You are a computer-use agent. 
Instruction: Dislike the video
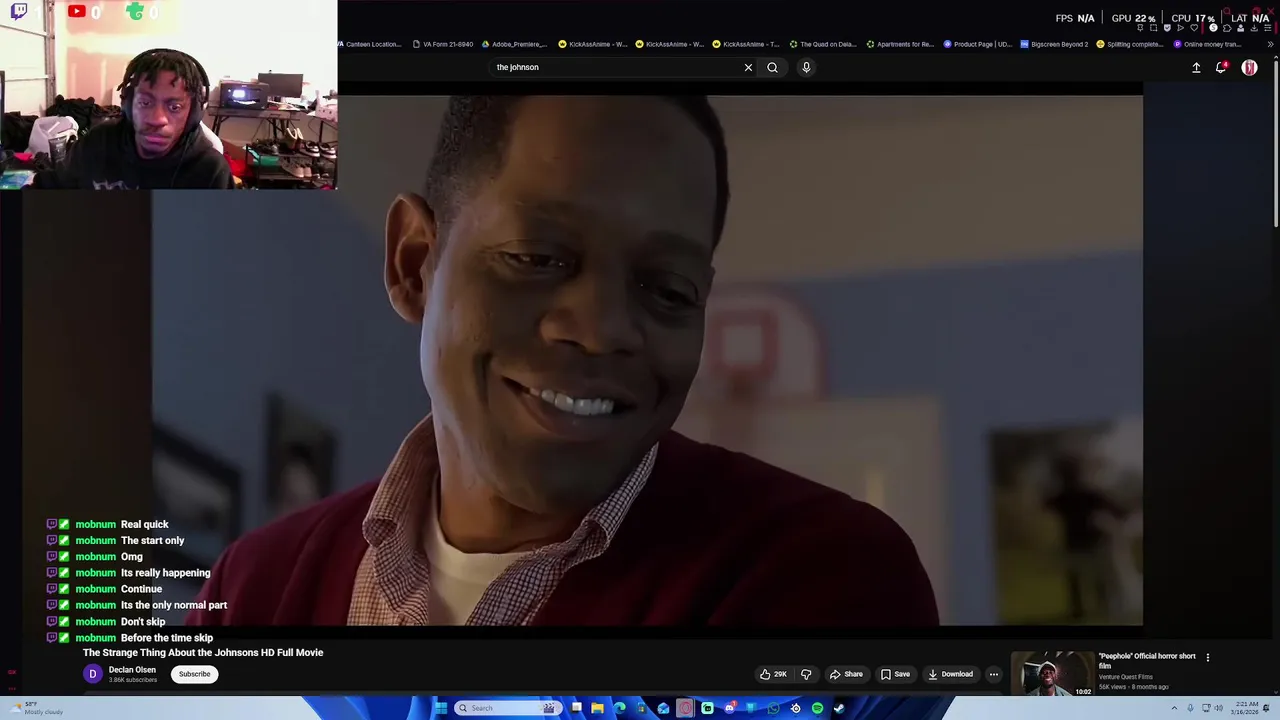click(x=806, y=674)
